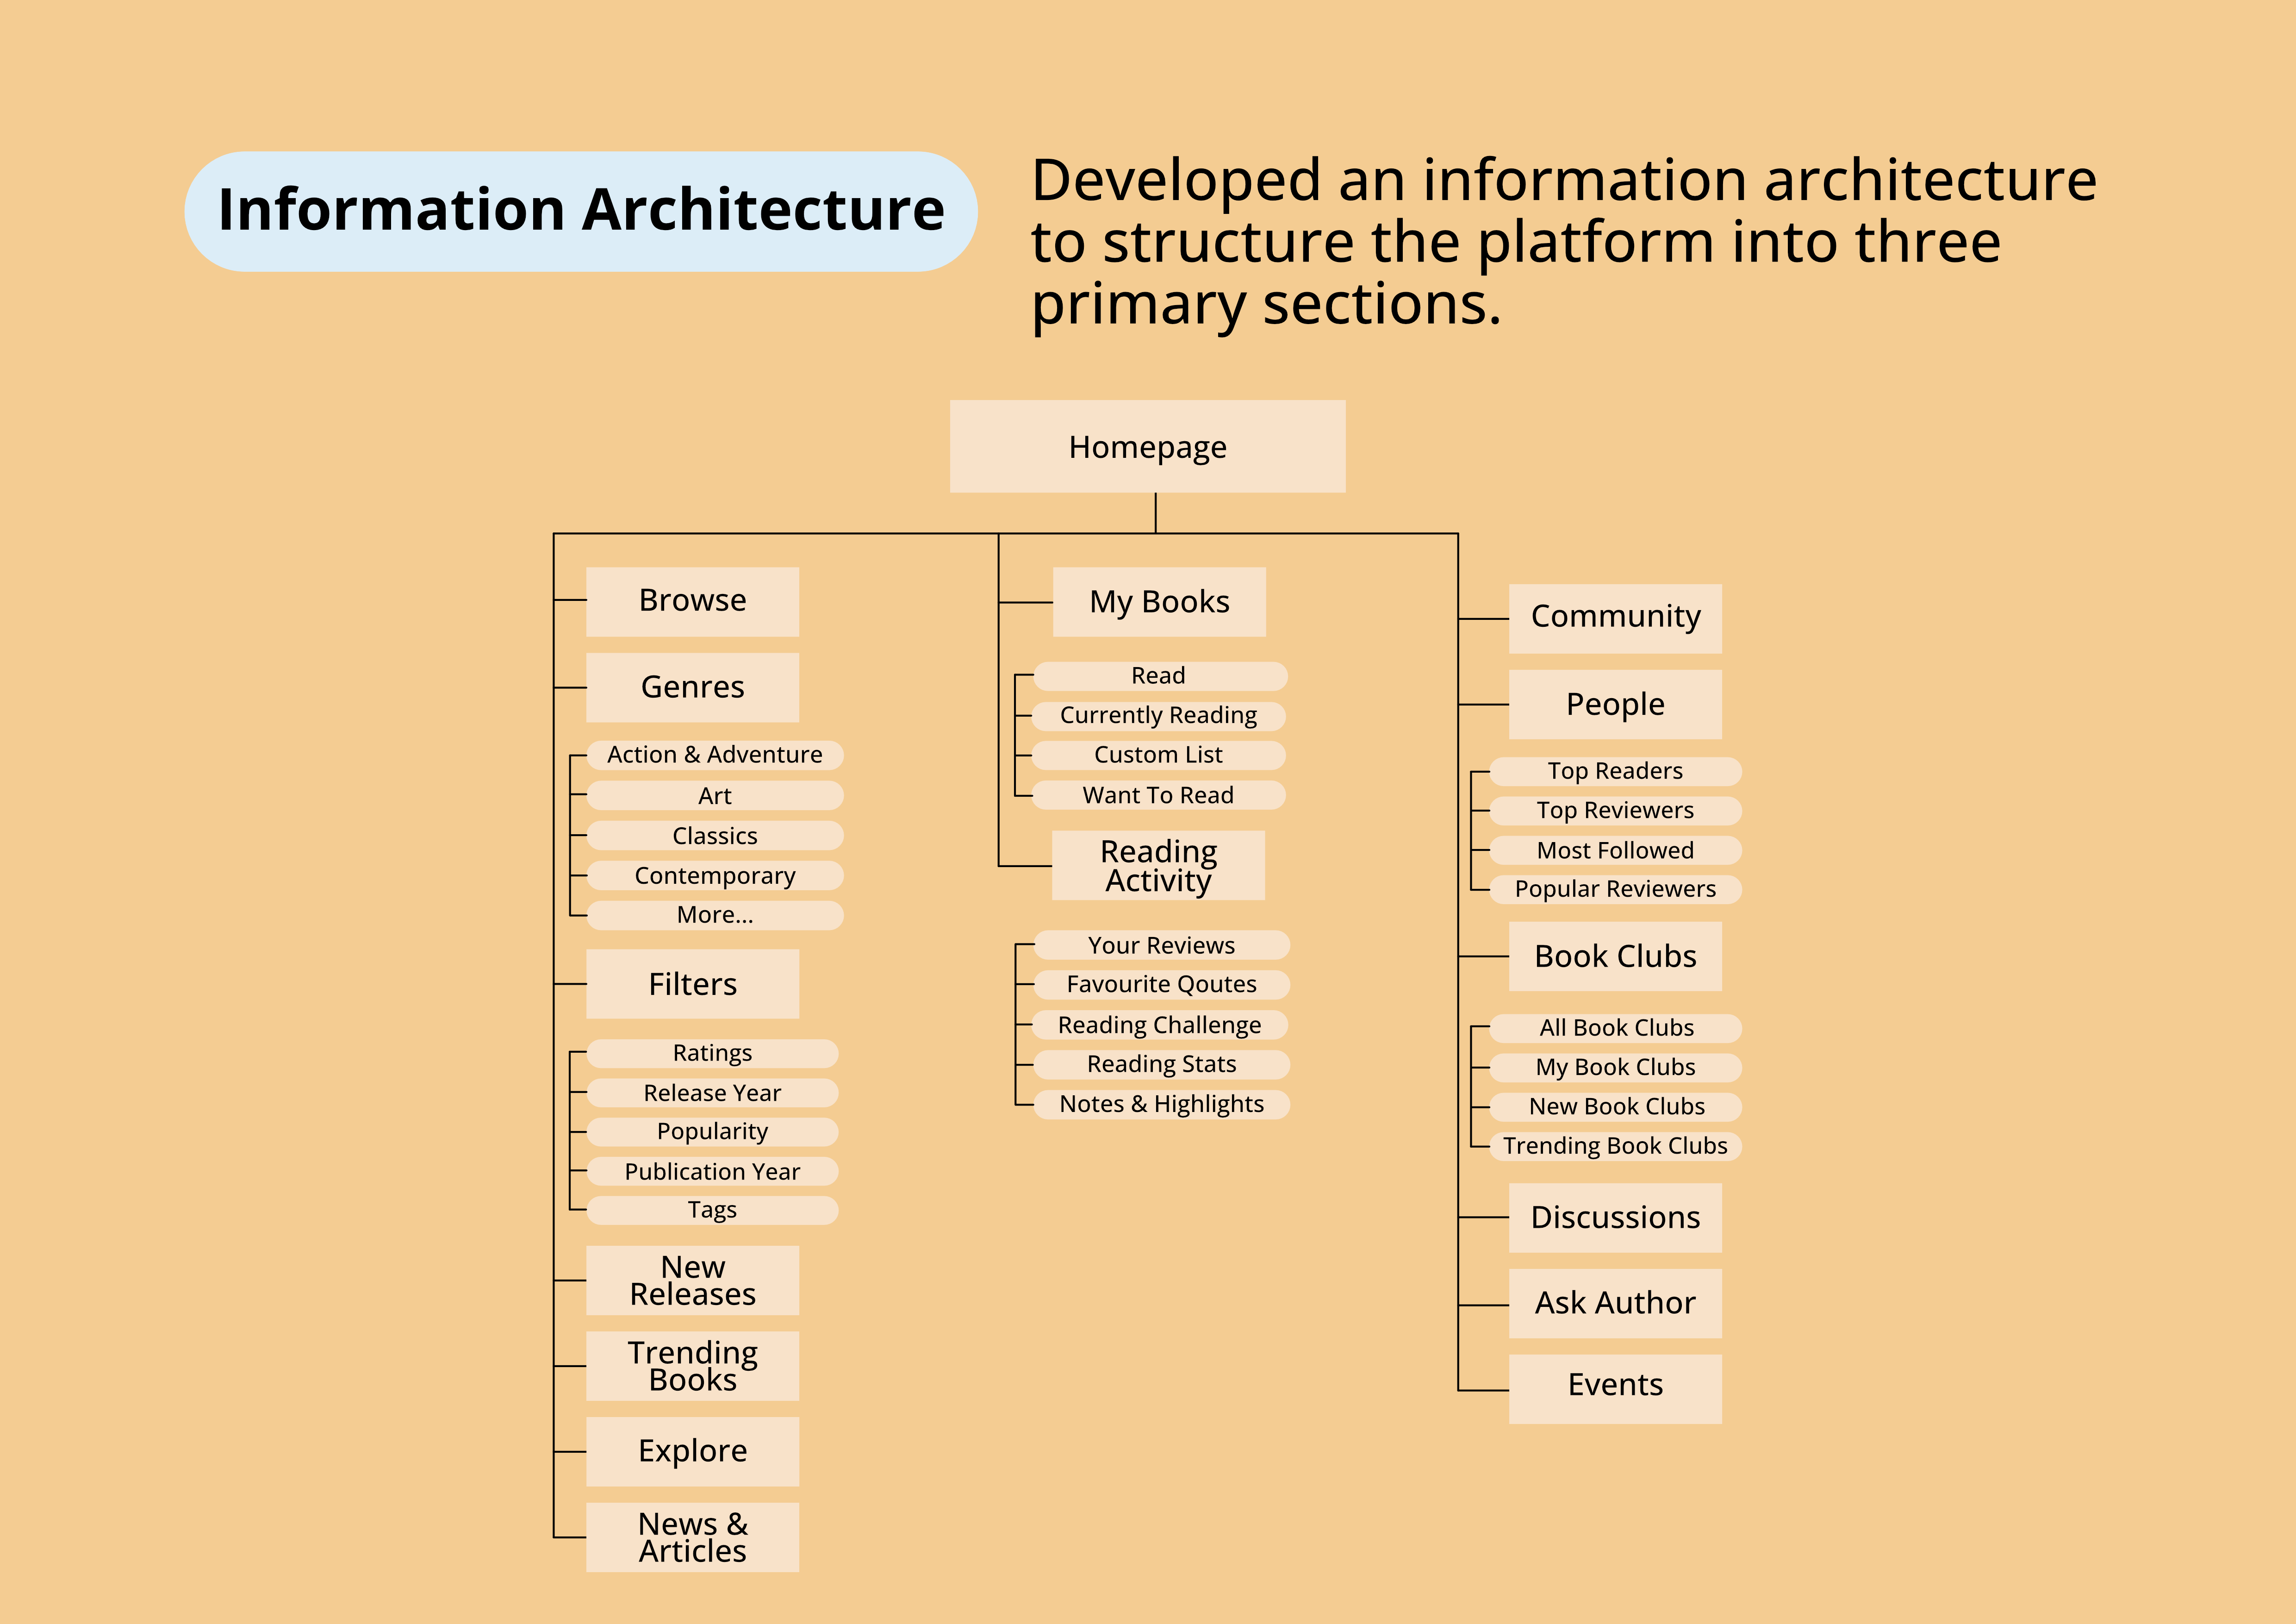
Task: Click the Popular Reviewers pill
Action: pyautogui.click(x=1615, y=889)
